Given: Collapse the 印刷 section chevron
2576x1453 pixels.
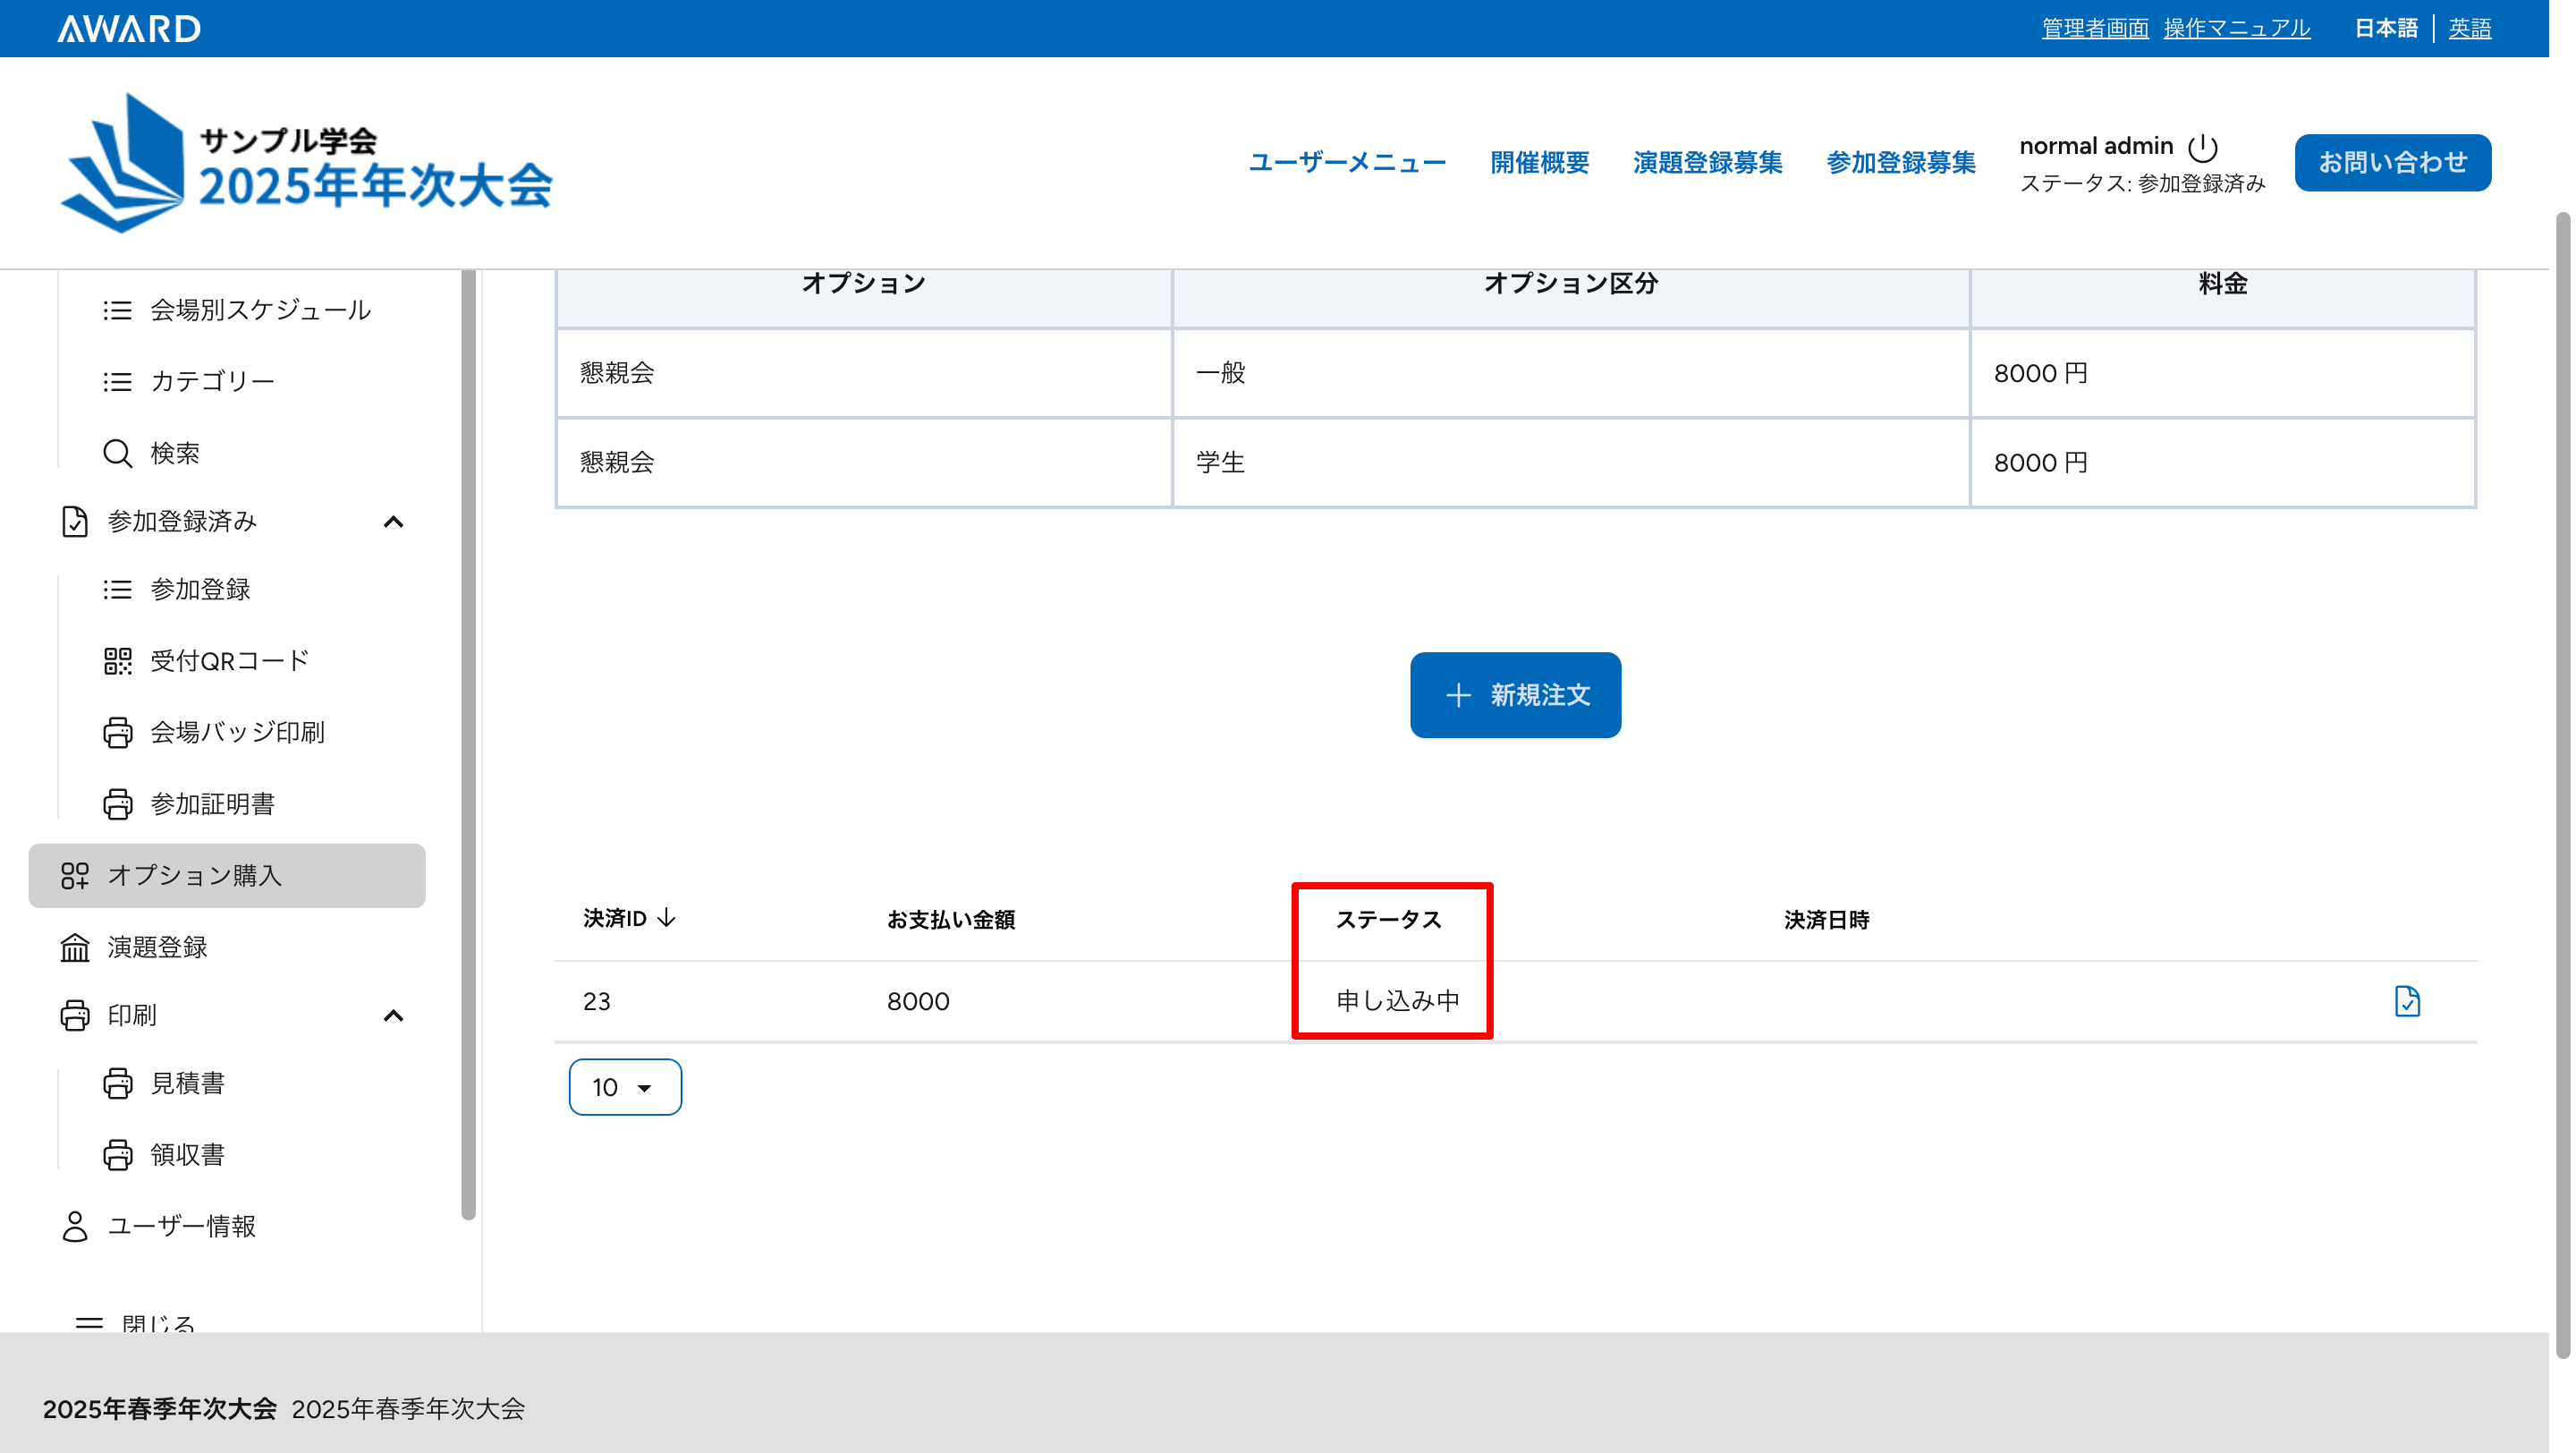Looking at the screenshot, I should click(x=393, y=1016).
